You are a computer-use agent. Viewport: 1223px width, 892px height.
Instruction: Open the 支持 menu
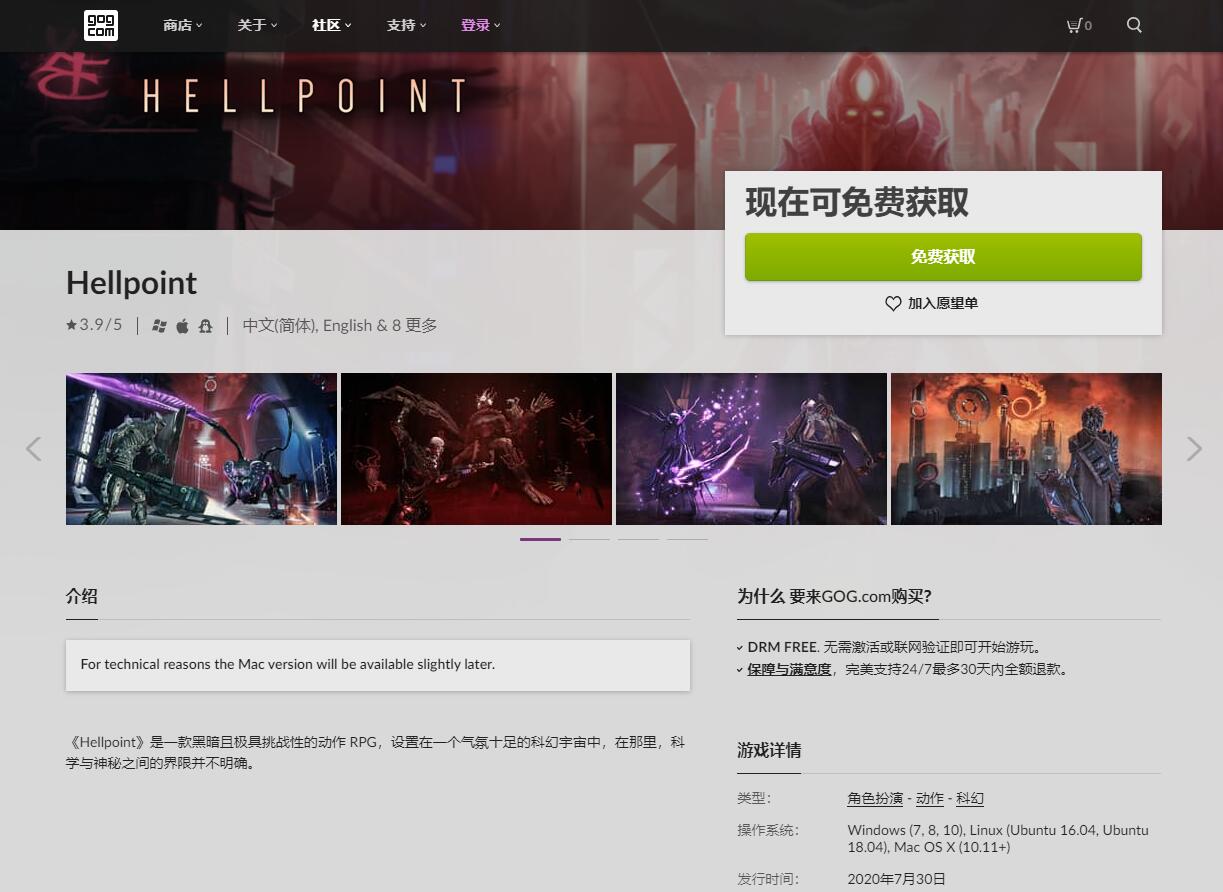click(406, 25)
